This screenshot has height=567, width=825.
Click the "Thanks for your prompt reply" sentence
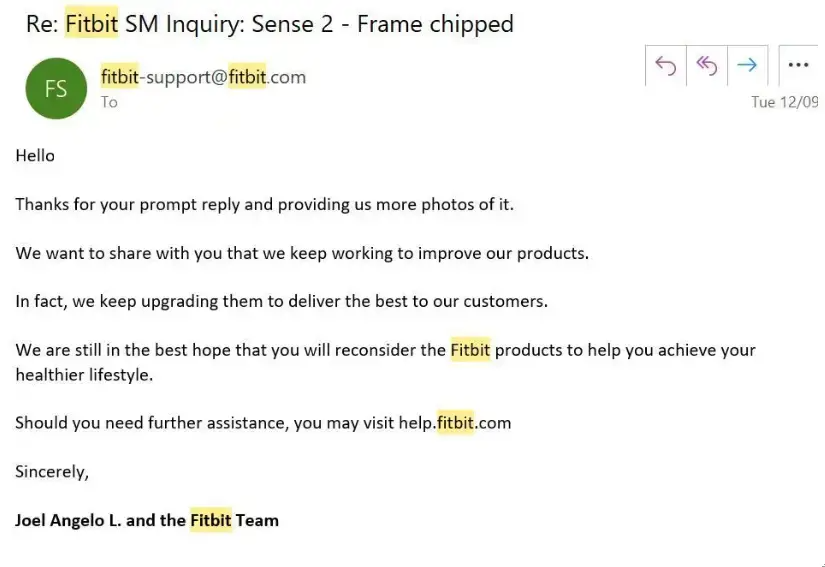(x=264, y=205)
